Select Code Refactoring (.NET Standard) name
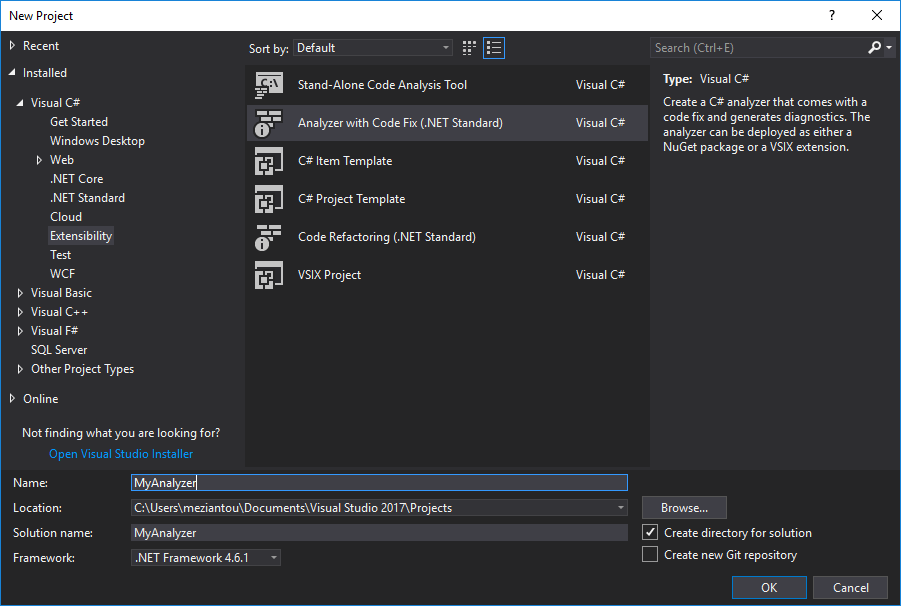 click(387, 237)
